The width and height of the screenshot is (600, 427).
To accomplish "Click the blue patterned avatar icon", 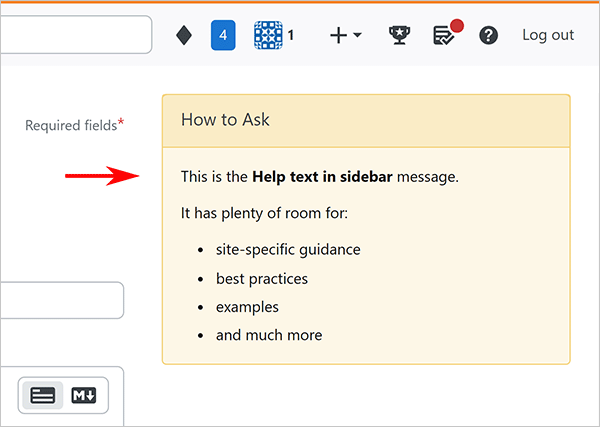I will [268, 35].
